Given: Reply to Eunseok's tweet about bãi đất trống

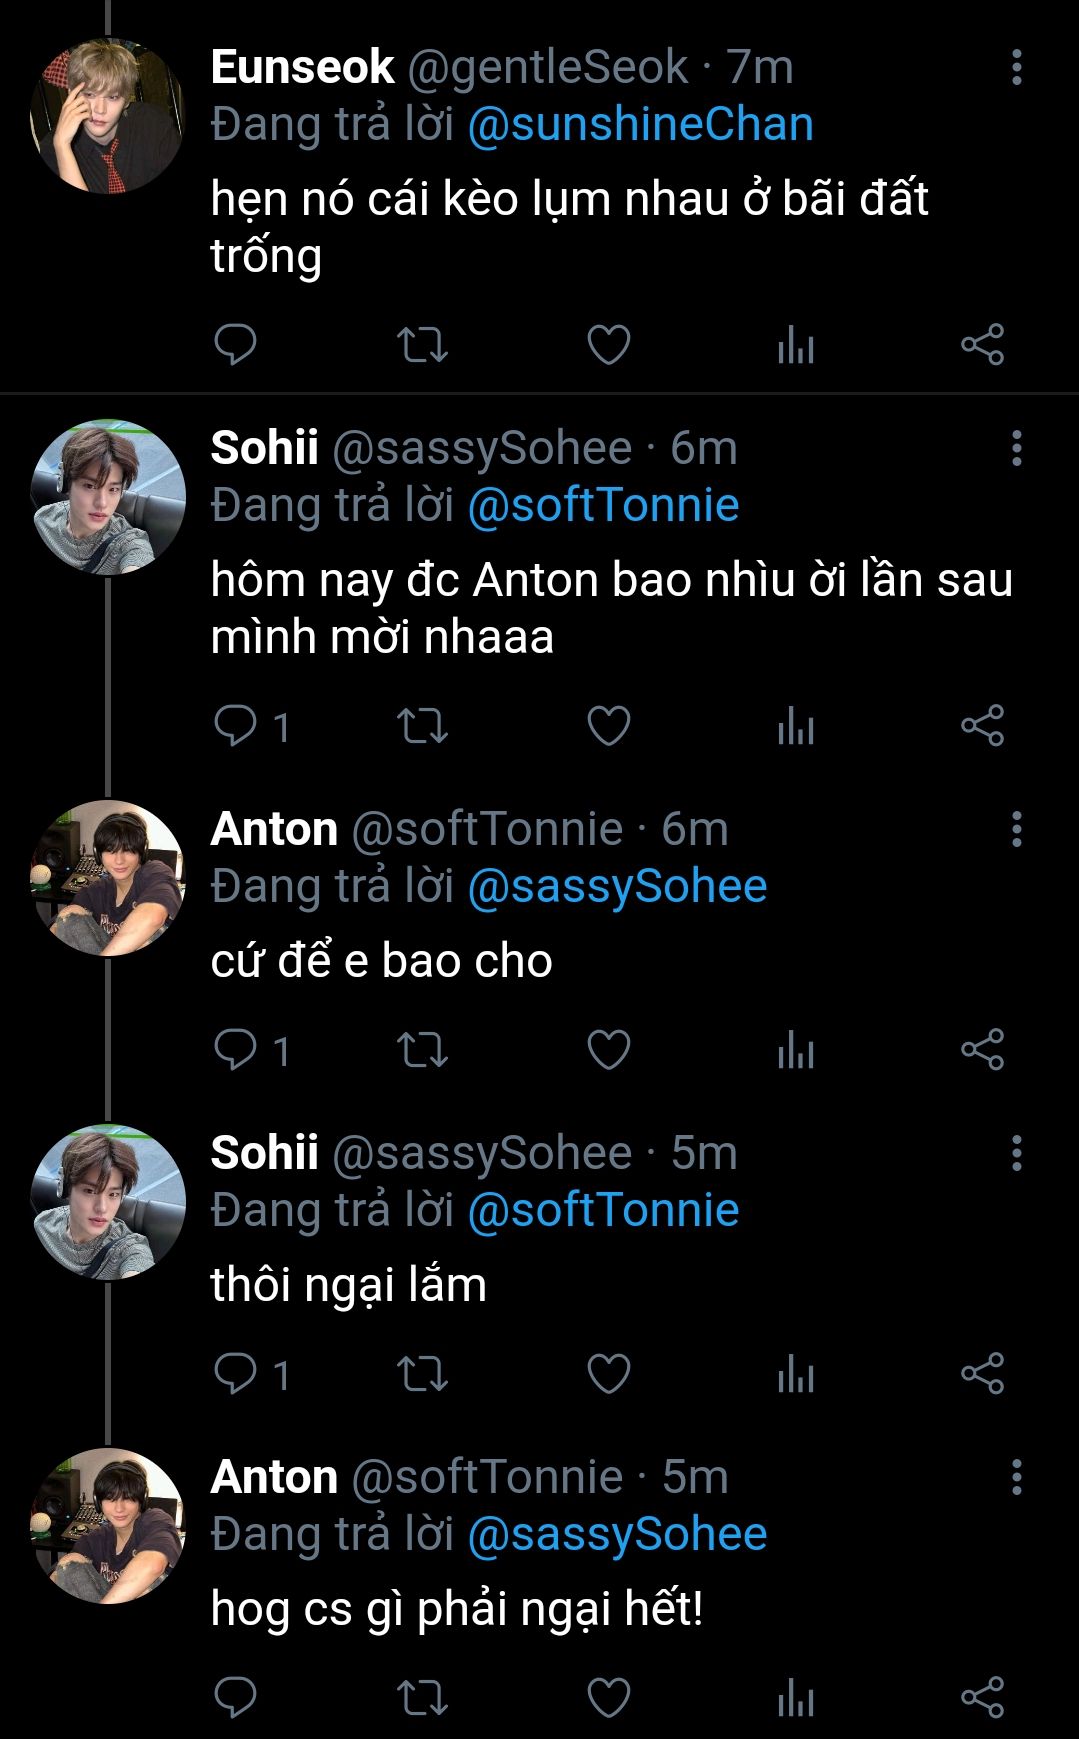Looking at the screenshot, I should (236, 345).
